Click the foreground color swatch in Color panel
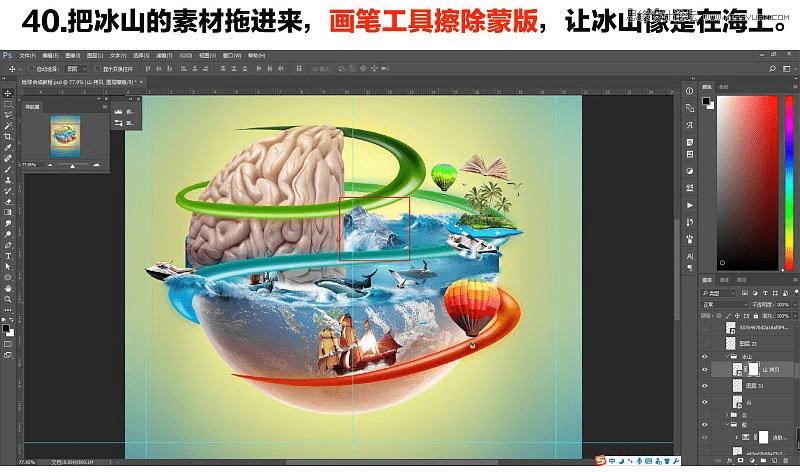 coord(706,102)
